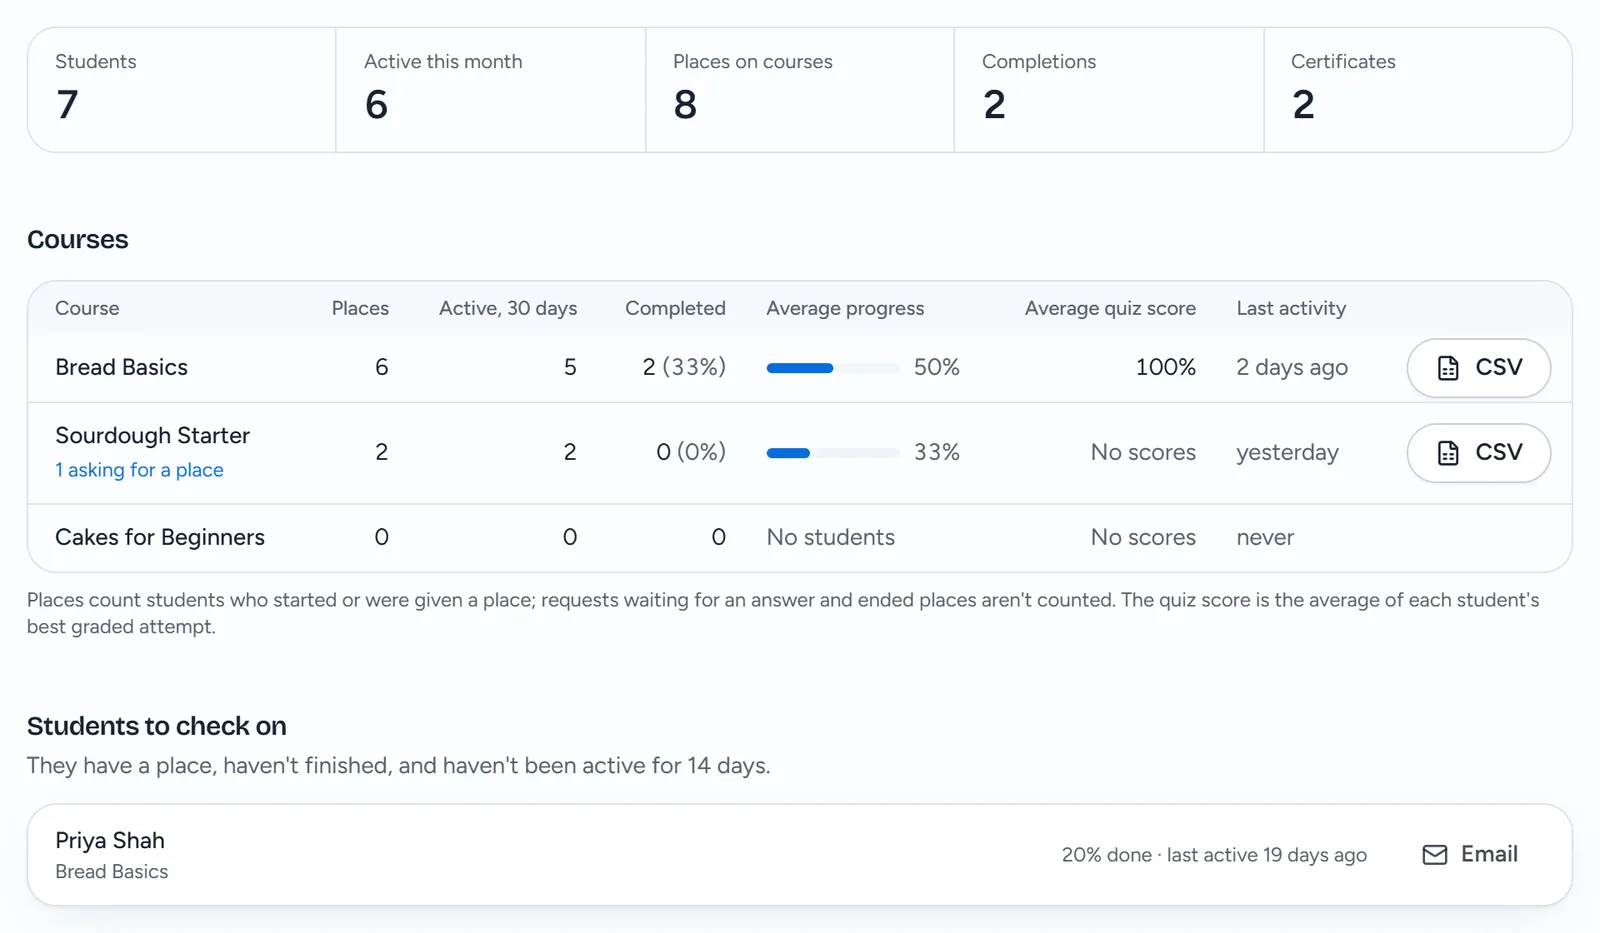
Task: Click the Completions summary card
Action: (x=1109, y=90)
